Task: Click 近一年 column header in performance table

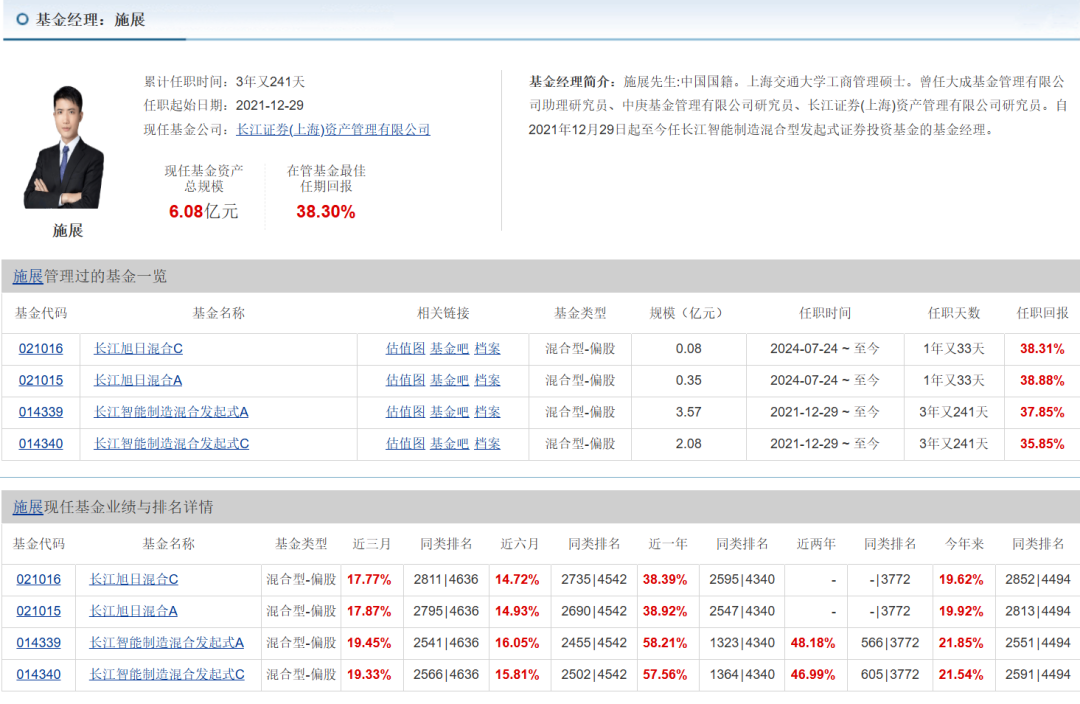Action: point(668,544)
